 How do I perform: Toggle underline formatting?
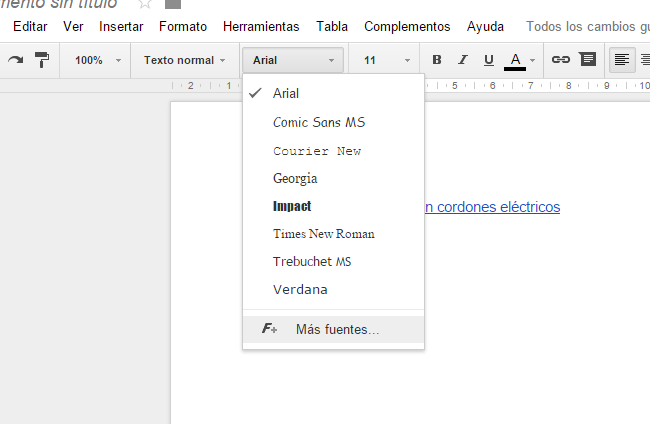(x=489, y=60)
